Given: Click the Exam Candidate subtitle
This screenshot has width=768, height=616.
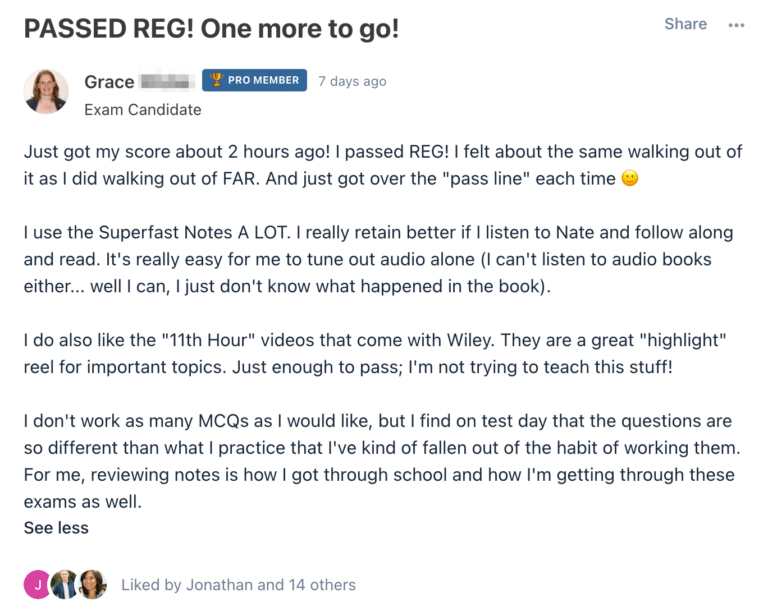Looking at the screenshot, I should [143, 110].
